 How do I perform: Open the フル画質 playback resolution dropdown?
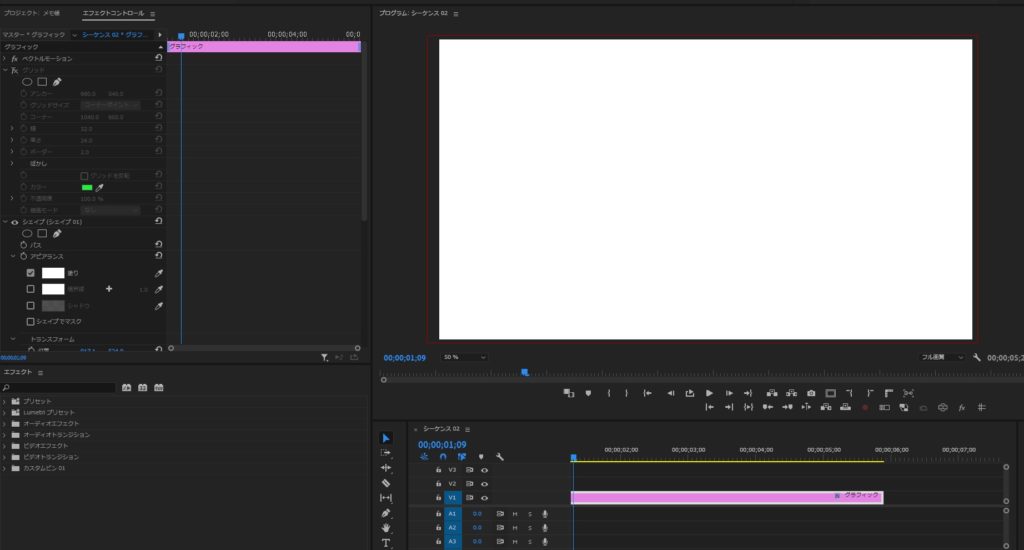(x=941, y=357)
